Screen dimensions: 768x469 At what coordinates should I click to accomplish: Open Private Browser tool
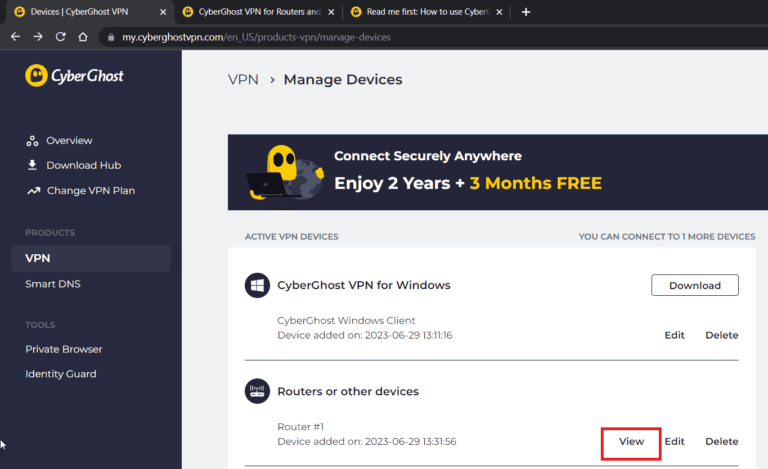tap(63, 349)
